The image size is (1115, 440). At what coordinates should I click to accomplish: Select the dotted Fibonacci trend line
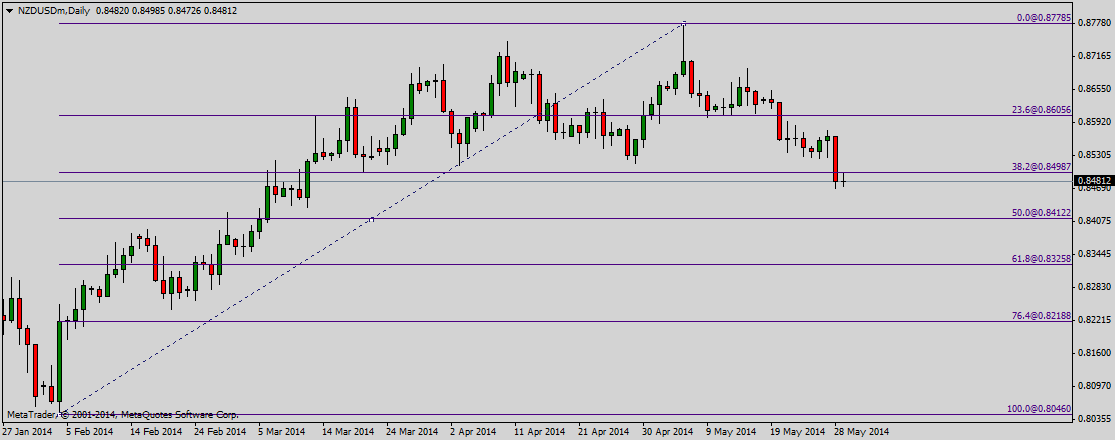[x=372, y=220]
